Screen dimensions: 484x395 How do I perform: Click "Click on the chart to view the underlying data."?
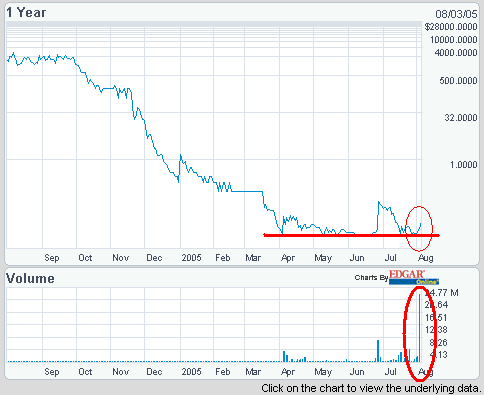click(x=371, y=388)
